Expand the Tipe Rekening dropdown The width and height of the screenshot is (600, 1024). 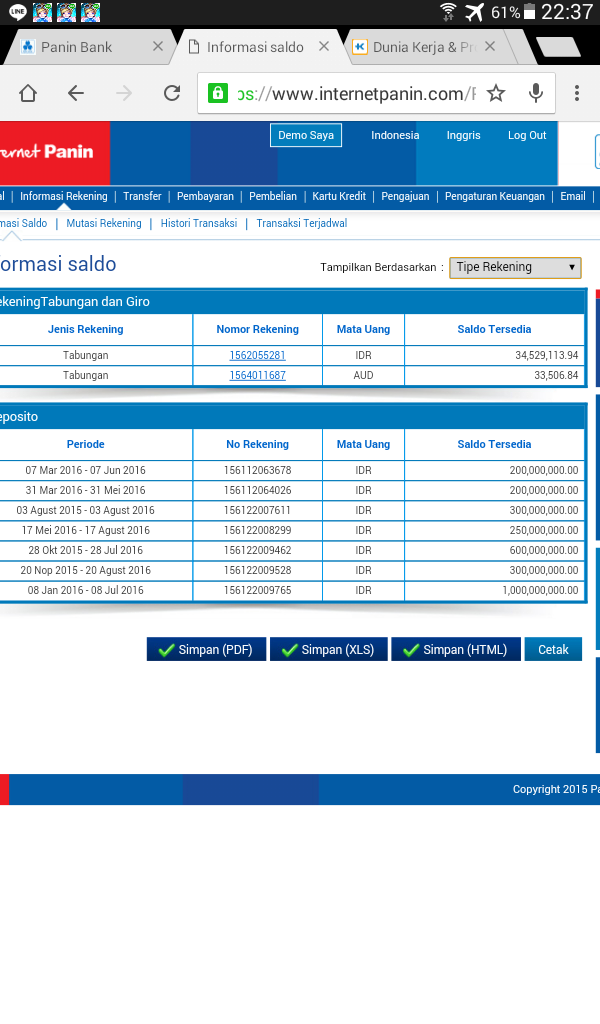tap(515, 267)
